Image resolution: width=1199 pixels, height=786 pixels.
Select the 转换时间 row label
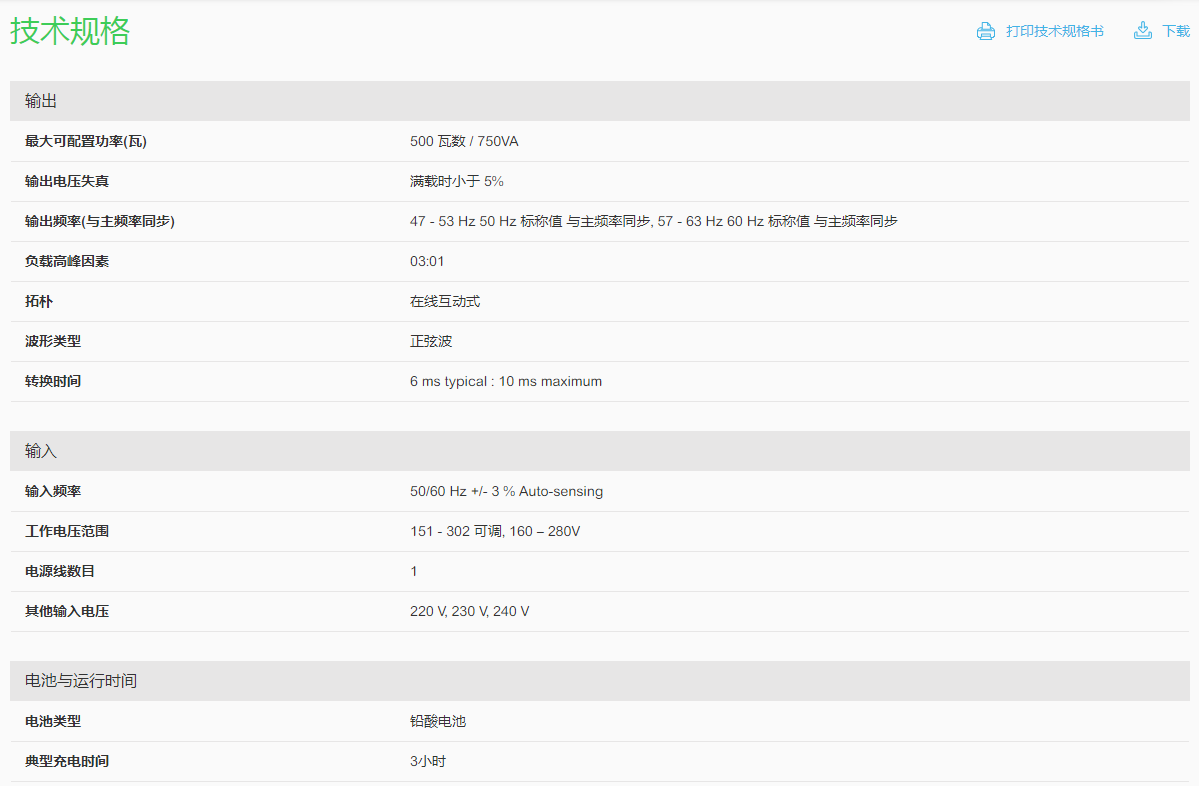click(x=53, y=381)
